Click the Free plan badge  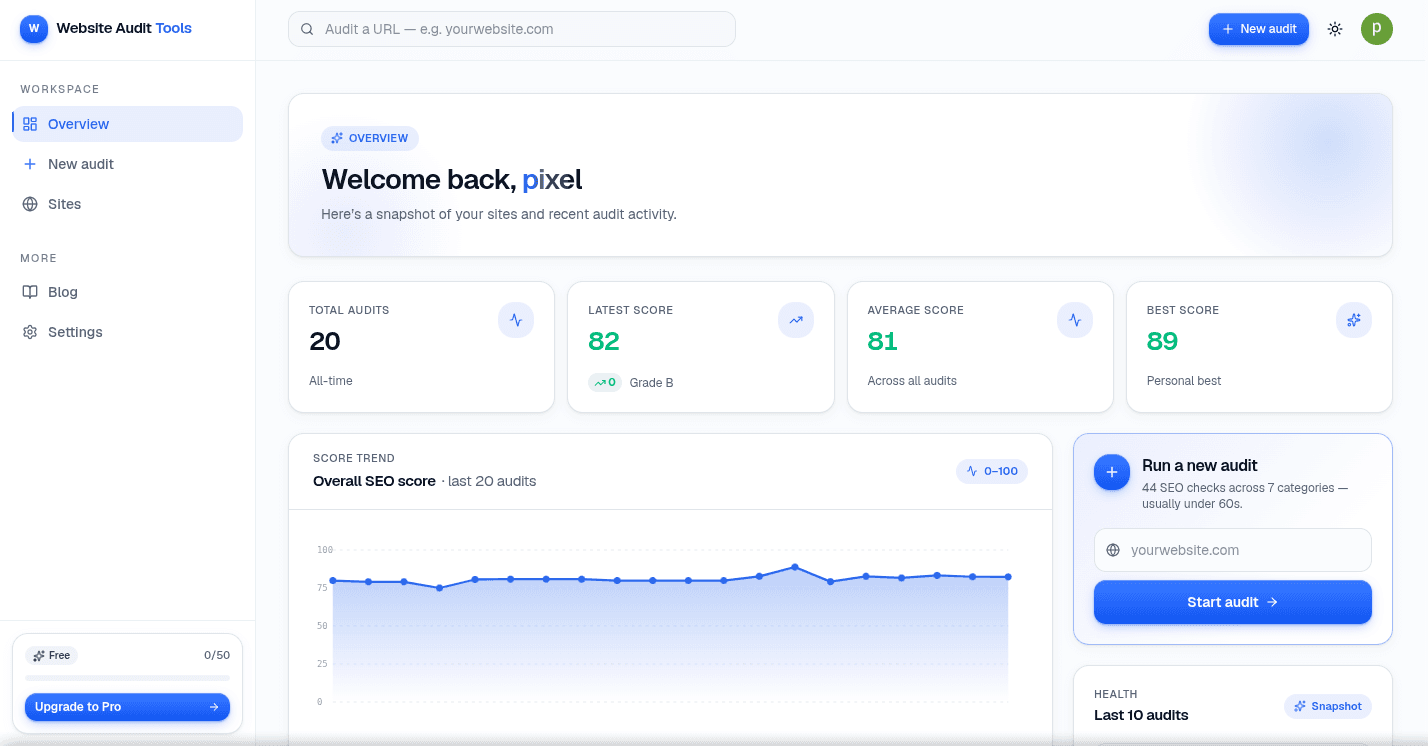click(x=51, y=656)
